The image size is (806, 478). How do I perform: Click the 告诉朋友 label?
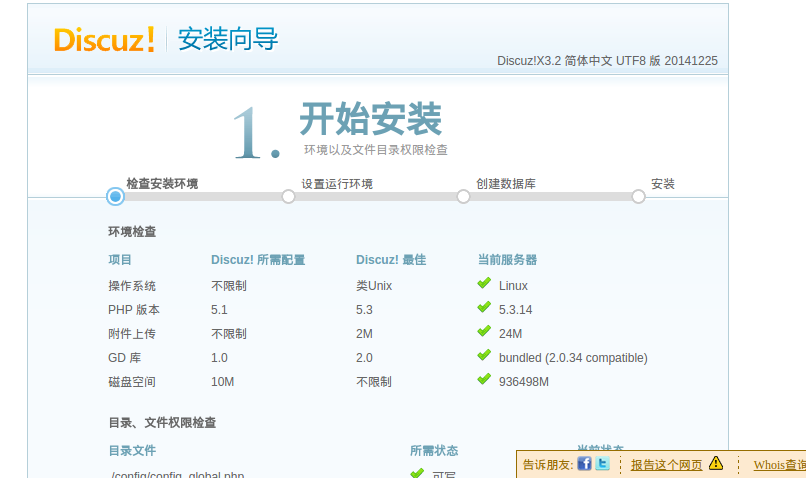(548, 465)
